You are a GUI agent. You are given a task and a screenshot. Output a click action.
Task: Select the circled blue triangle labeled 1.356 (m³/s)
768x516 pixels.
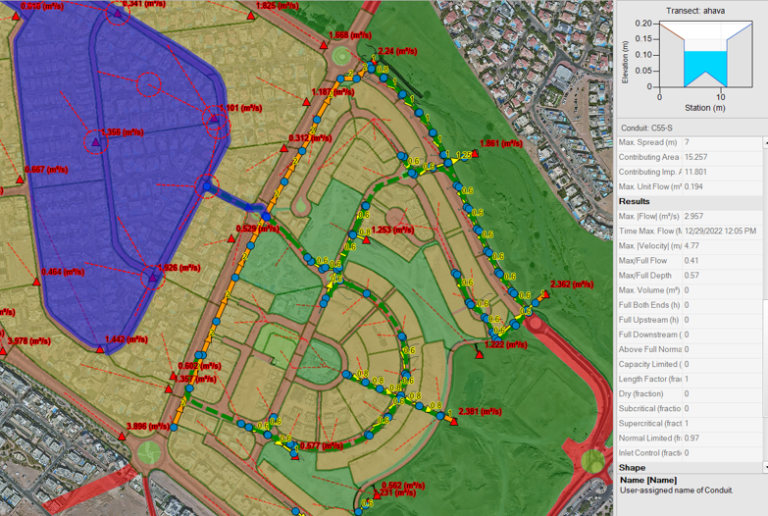pyautogui.click(x=95, y=142)
